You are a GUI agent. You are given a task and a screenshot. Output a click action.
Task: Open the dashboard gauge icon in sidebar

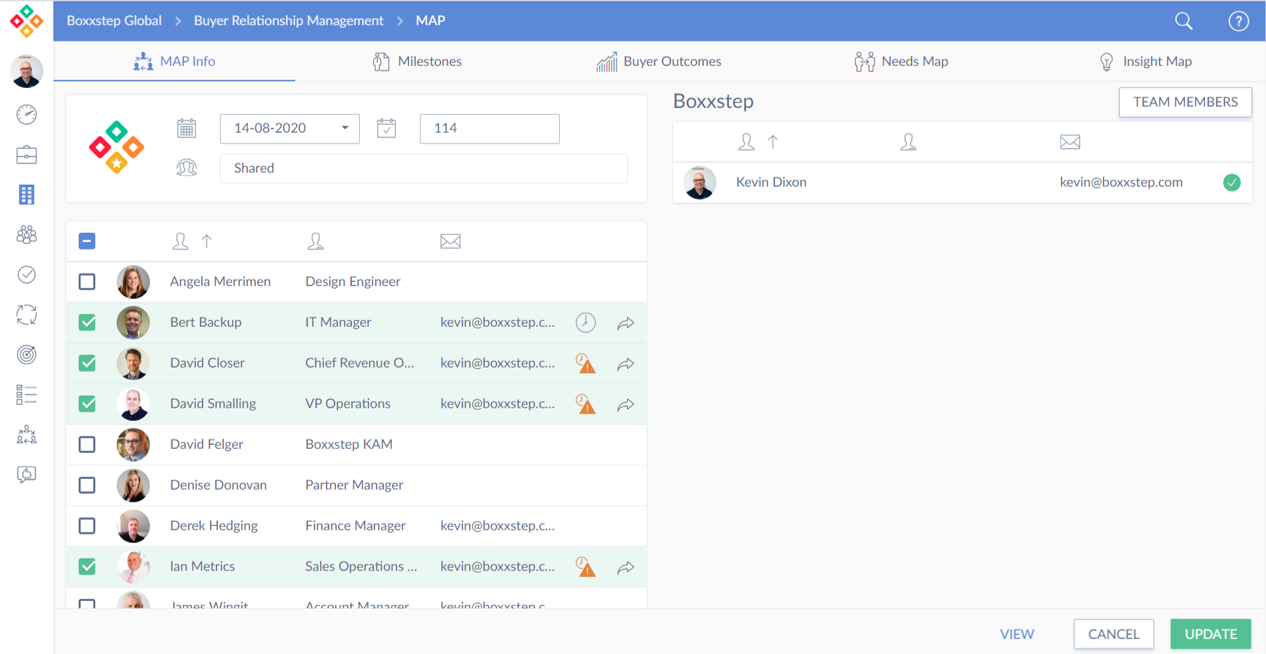(27, 115)
